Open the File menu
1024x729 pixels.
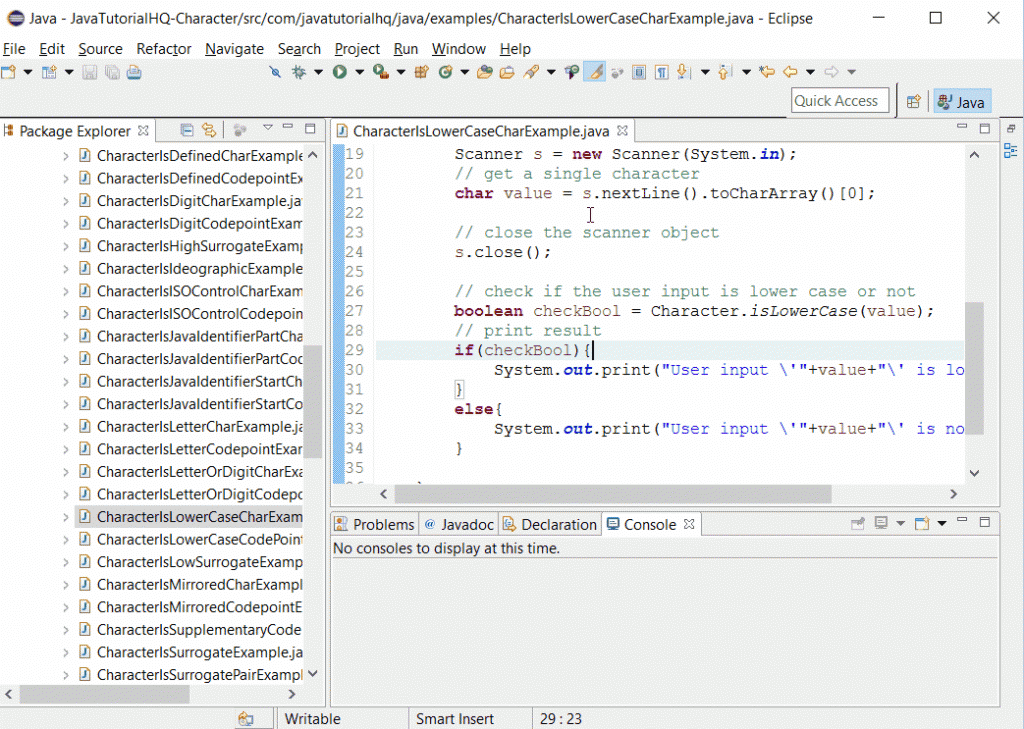14,49
